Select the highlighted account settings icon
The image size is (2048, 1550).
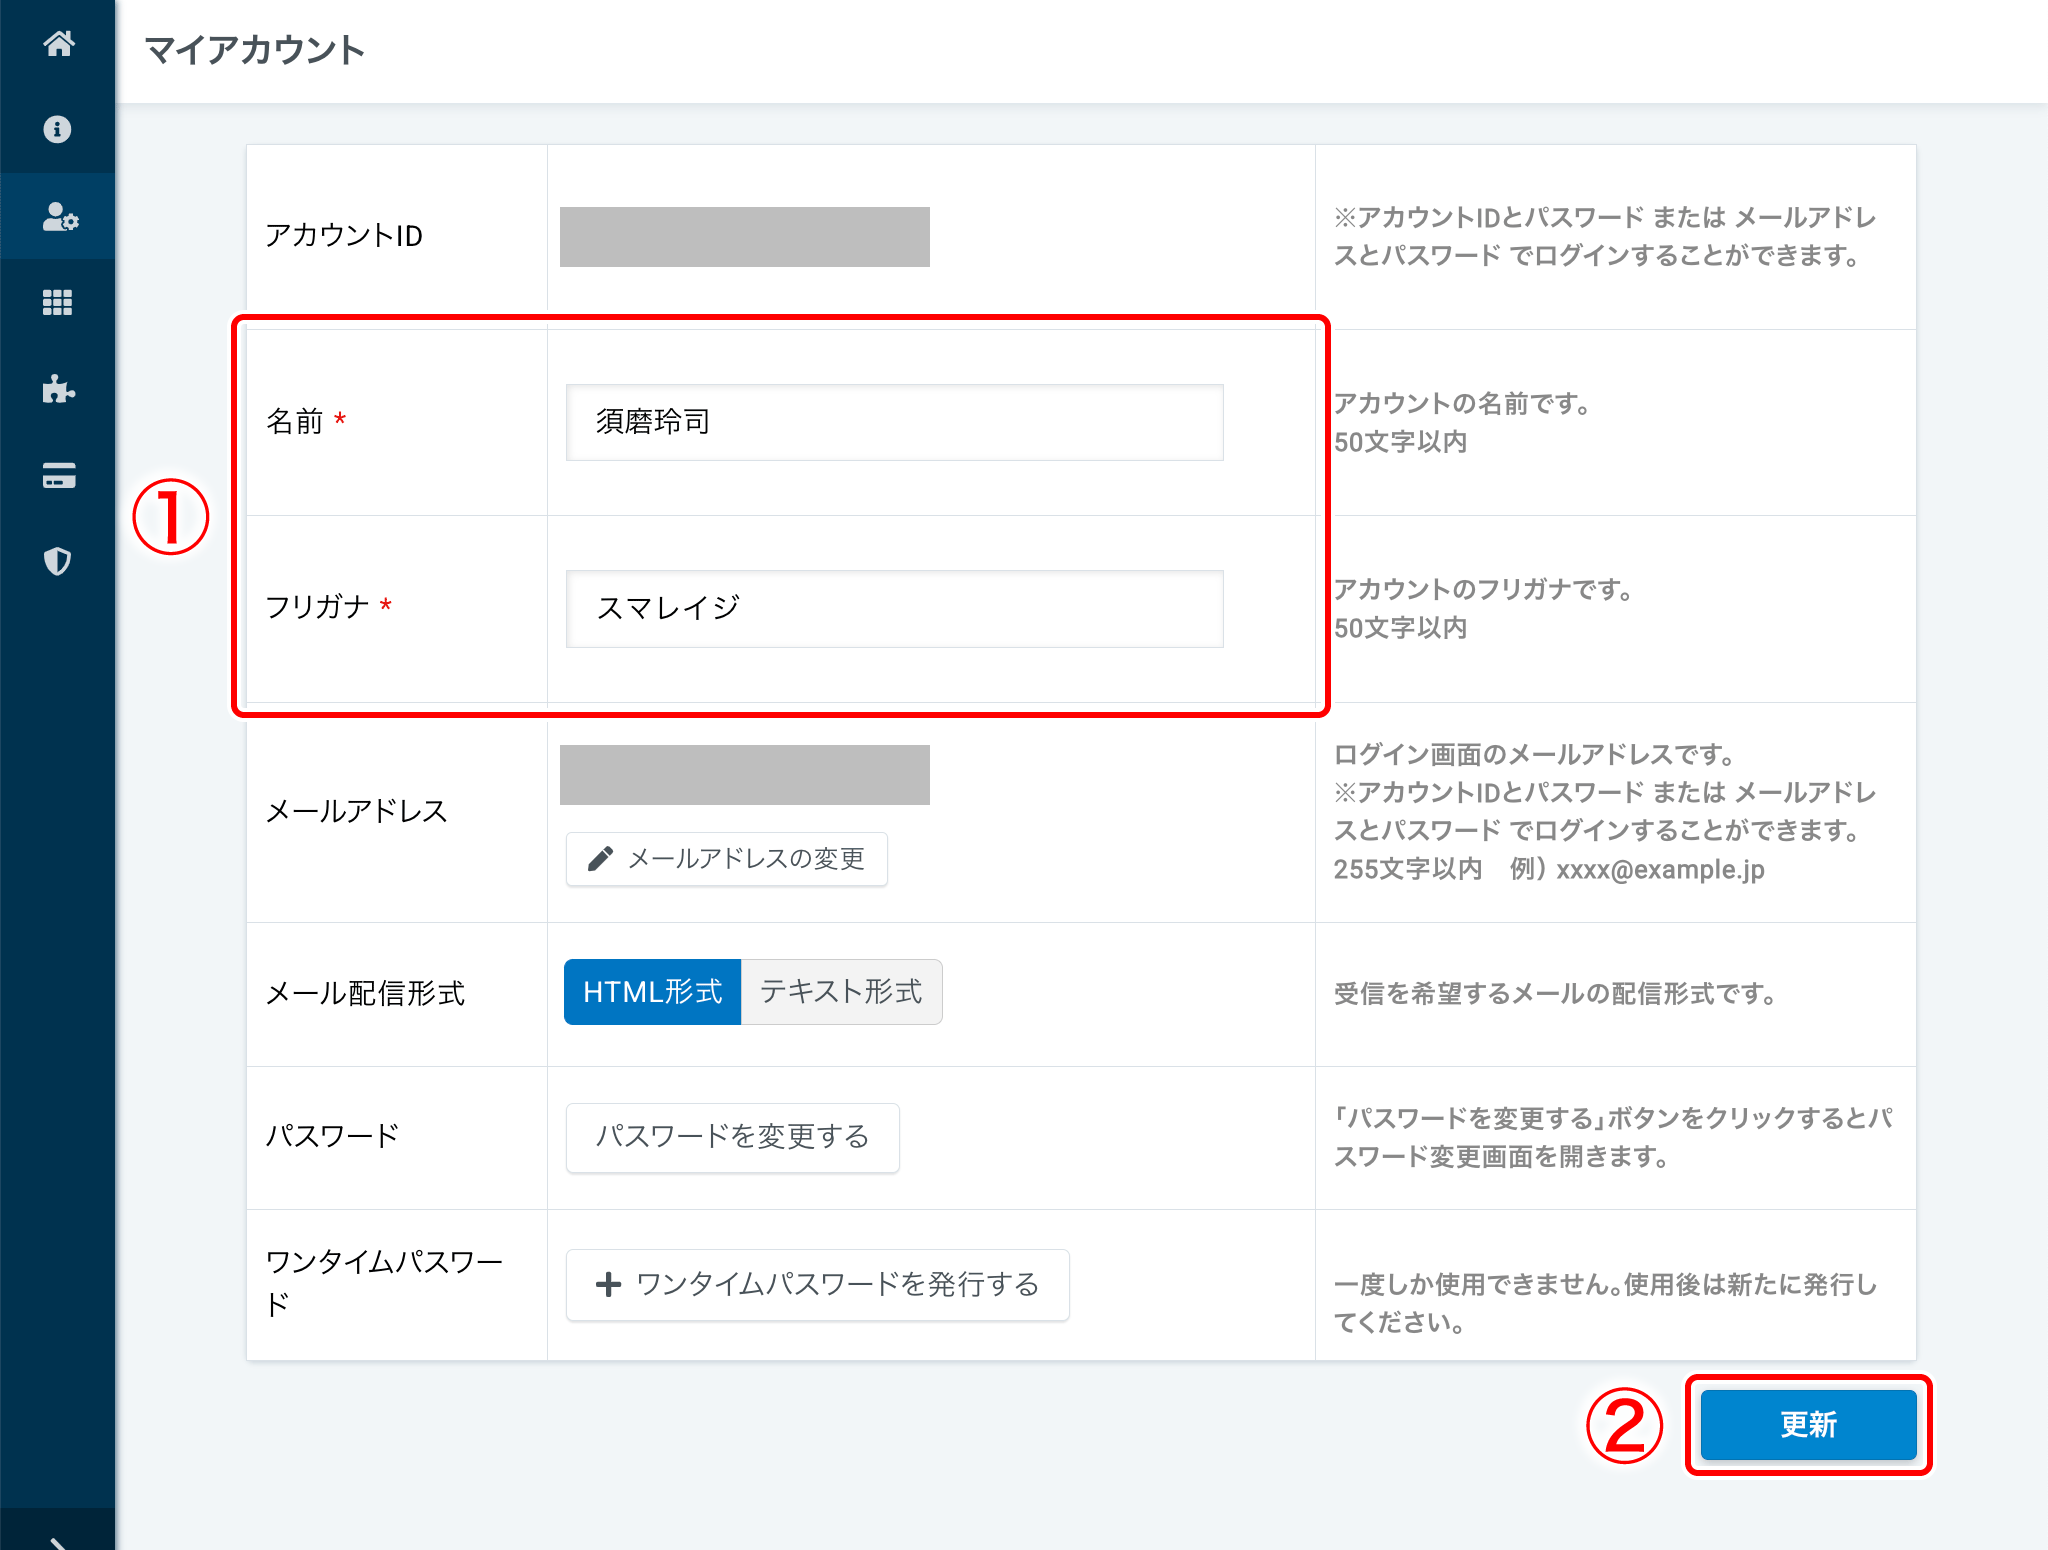point(58,216)
